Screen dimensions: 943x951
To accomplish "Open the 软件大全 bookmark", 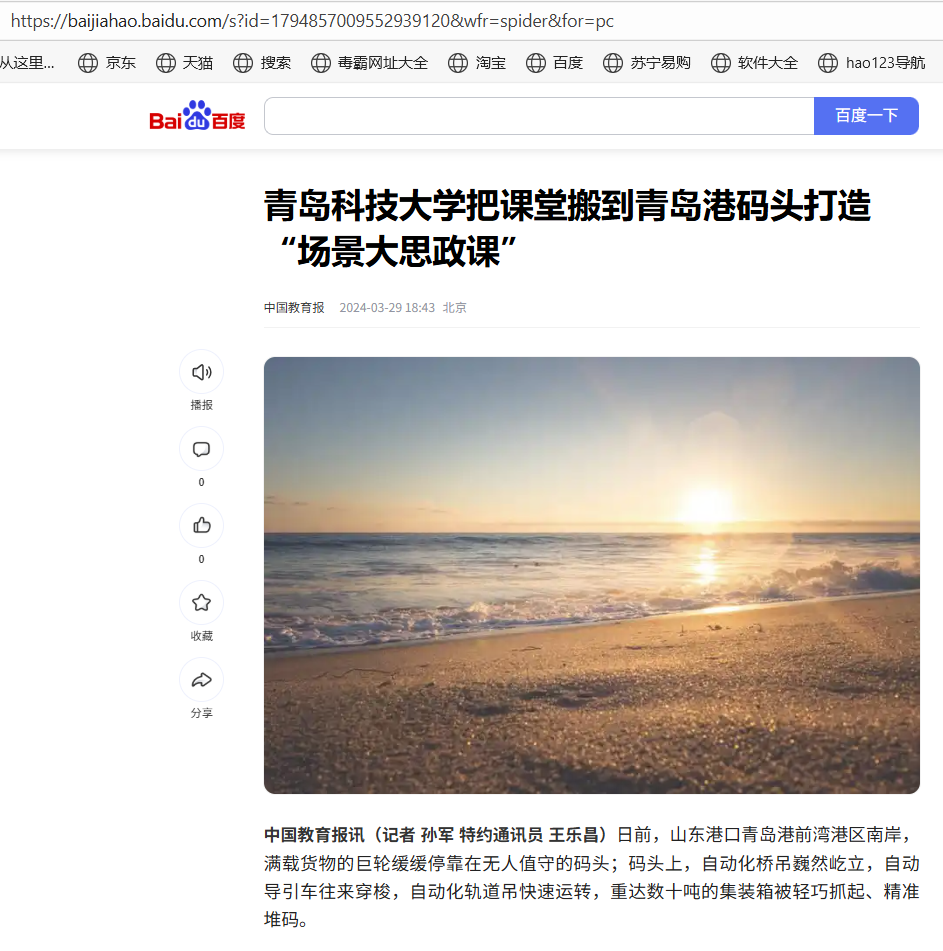I will coord(754,62).
